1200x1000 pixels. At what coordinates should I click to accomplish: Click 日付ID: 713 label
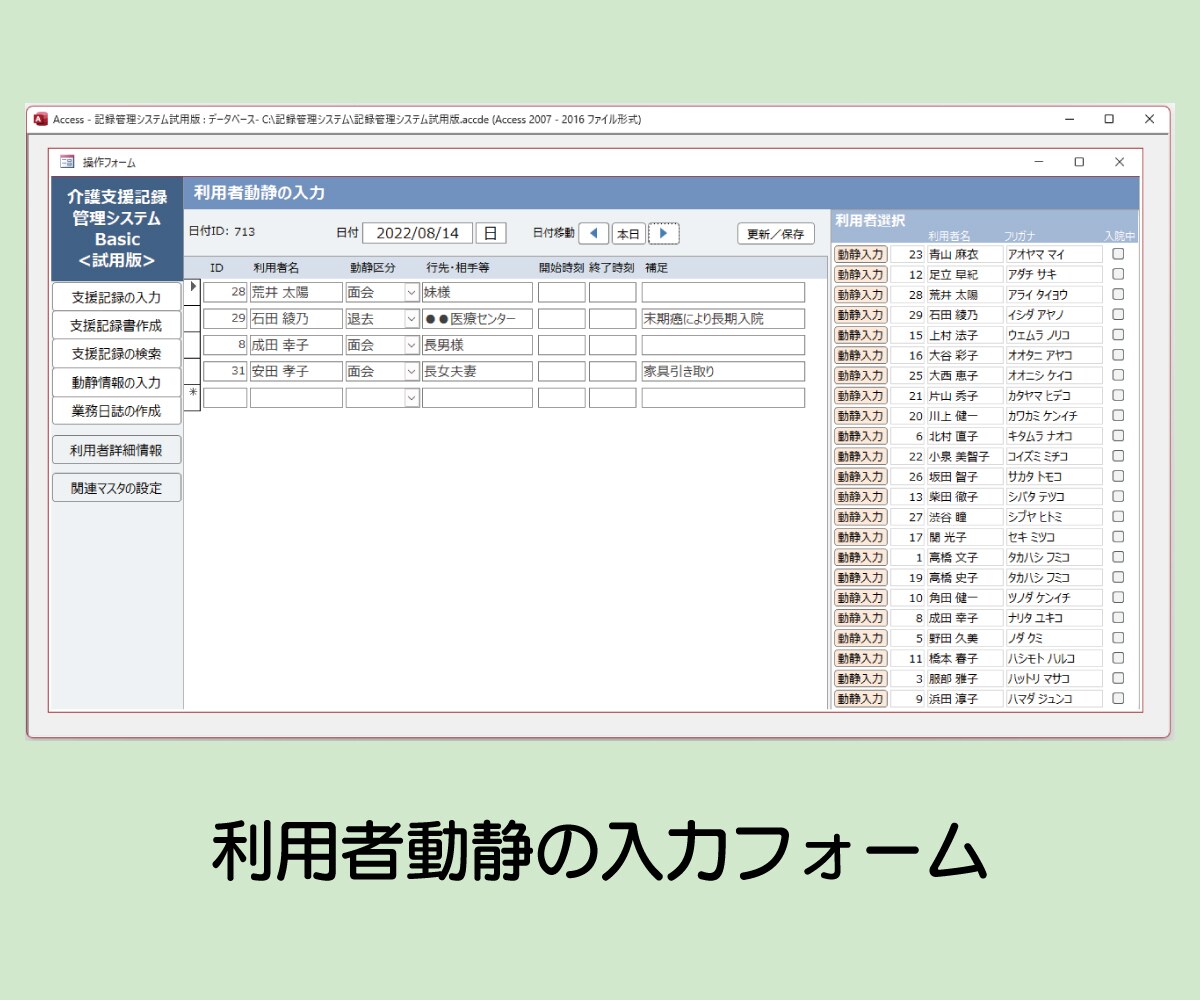click(x=222, y=232)
